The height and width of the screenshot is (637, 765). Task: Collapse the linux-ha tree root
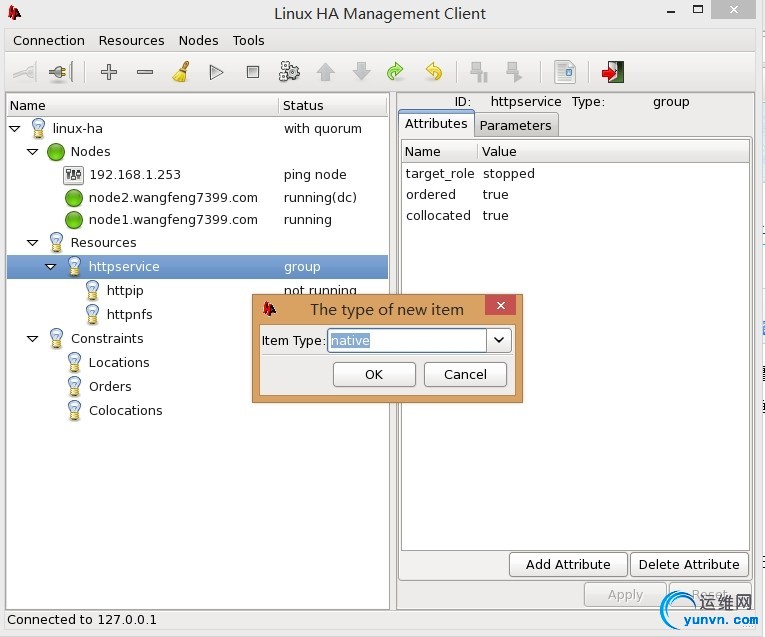click(15, 129)
